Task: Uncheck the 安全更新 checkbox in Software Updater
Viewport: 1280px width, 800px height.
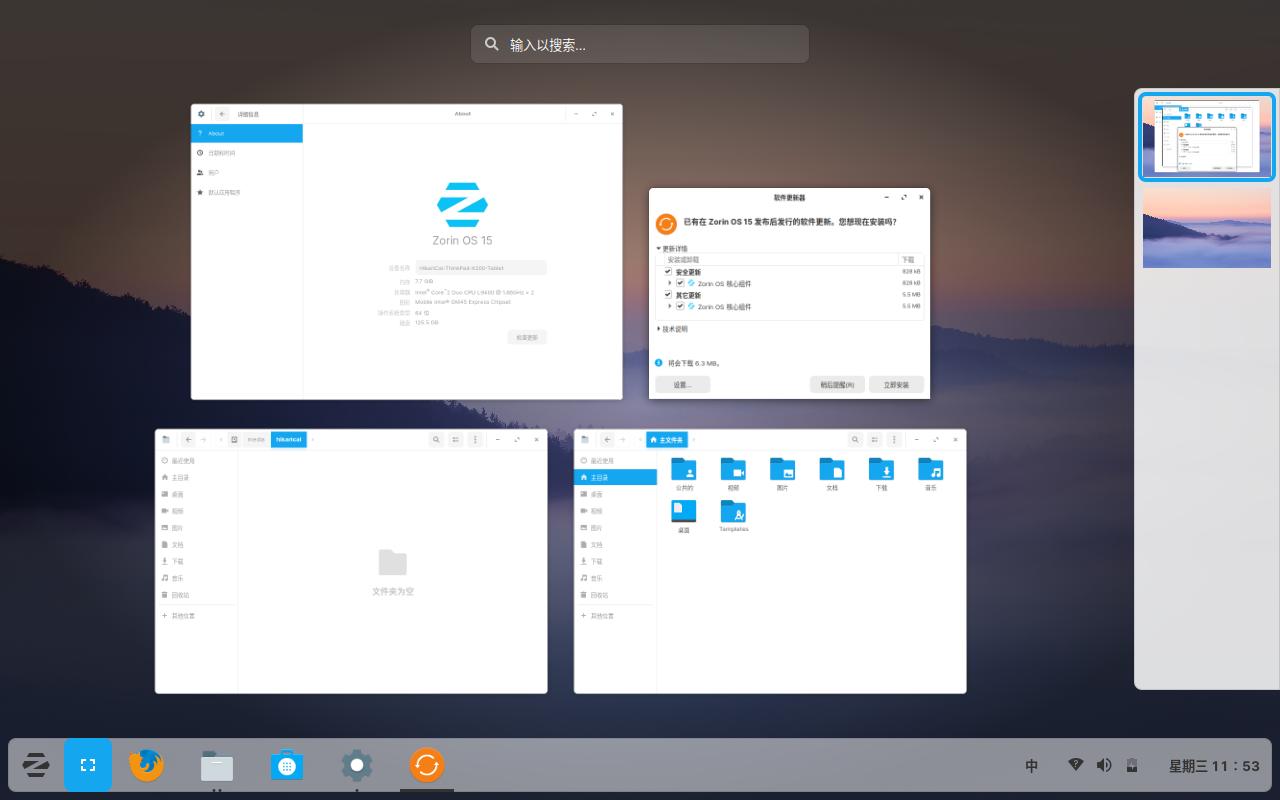Action: tap(668, 271)
